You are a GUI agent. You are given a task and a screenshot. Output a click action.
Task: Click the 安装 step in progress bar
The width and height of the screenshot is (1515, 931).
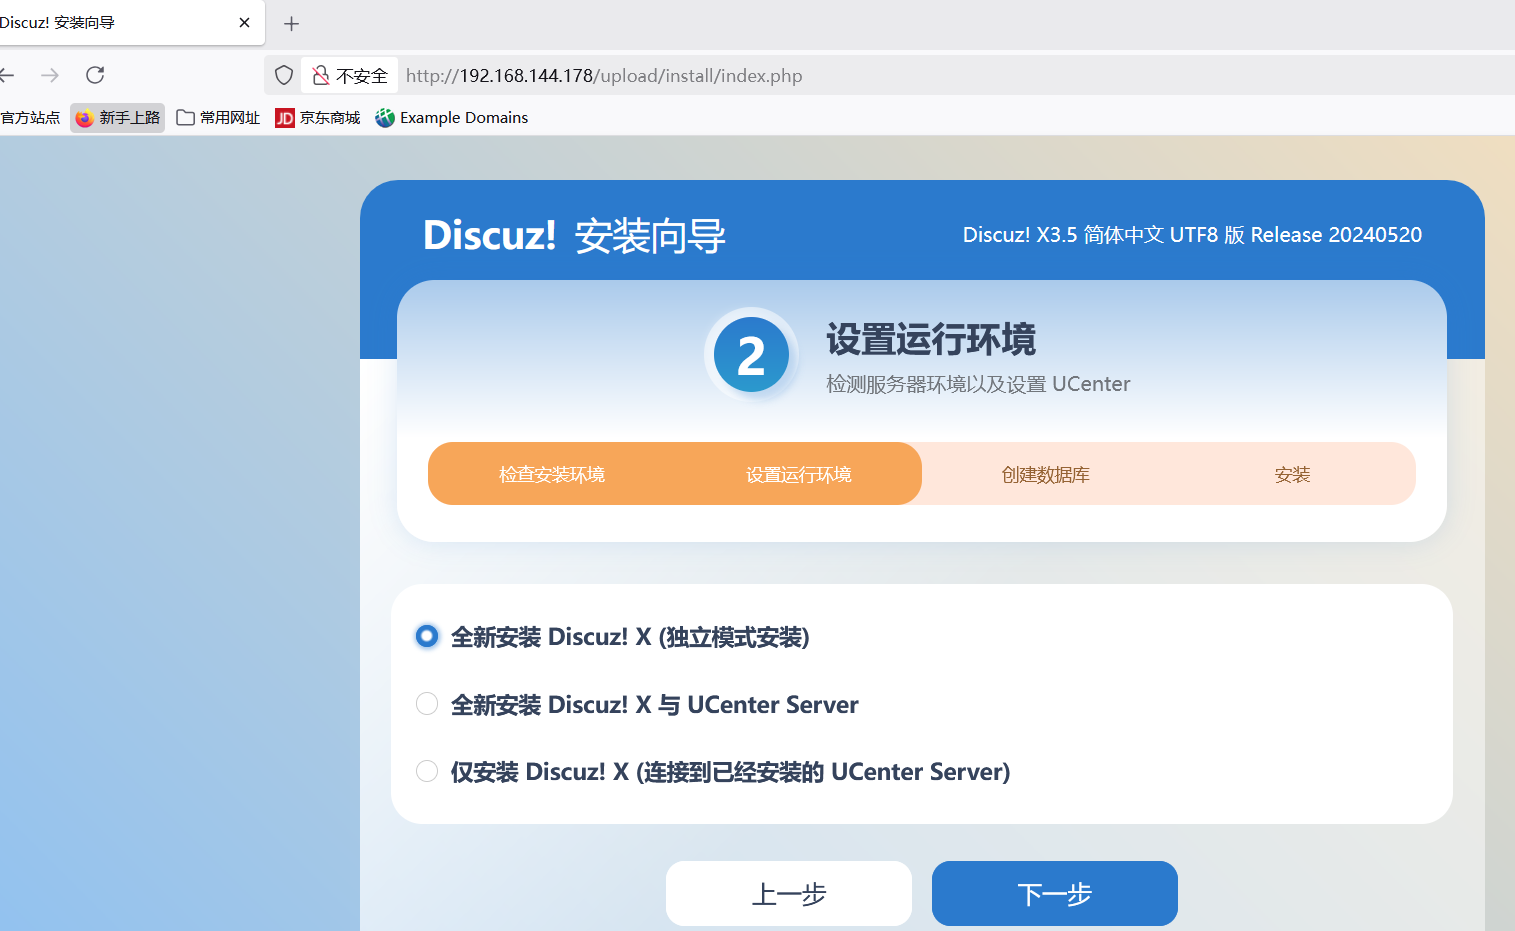[x=1292, y=474]
